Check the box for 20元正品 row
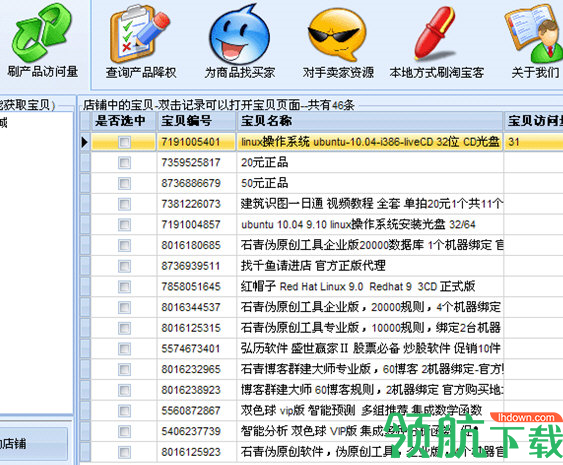Image resolution: width=563 pixels, height=465 pixels. (124, 163)
